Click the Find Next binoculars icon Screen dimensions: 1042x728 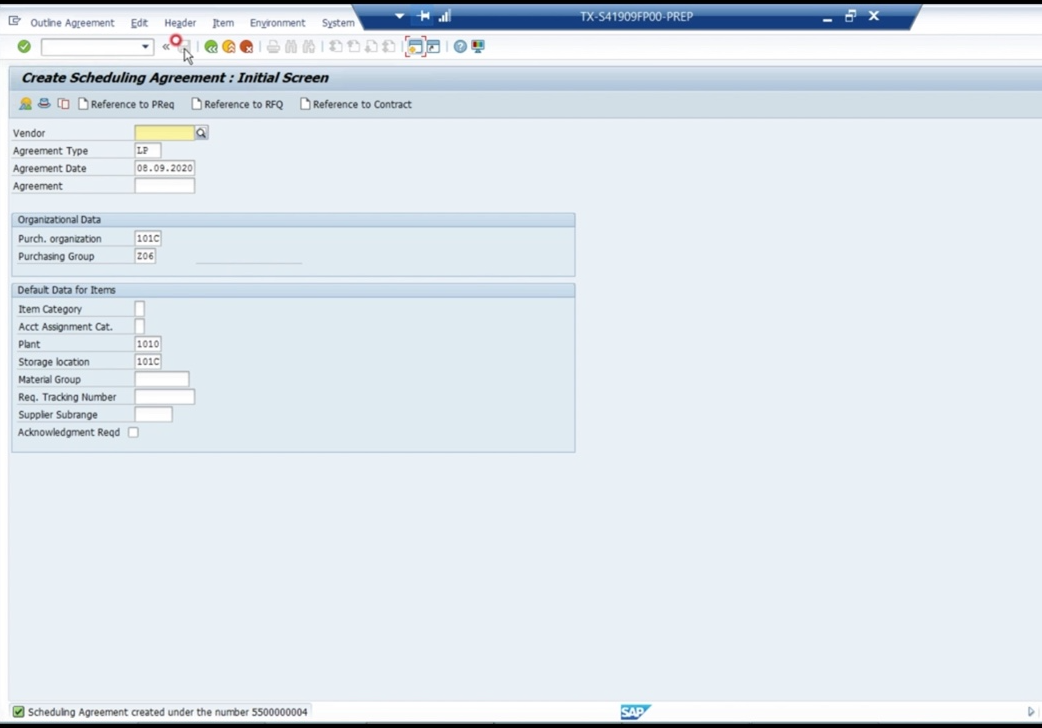pos(309,47)
